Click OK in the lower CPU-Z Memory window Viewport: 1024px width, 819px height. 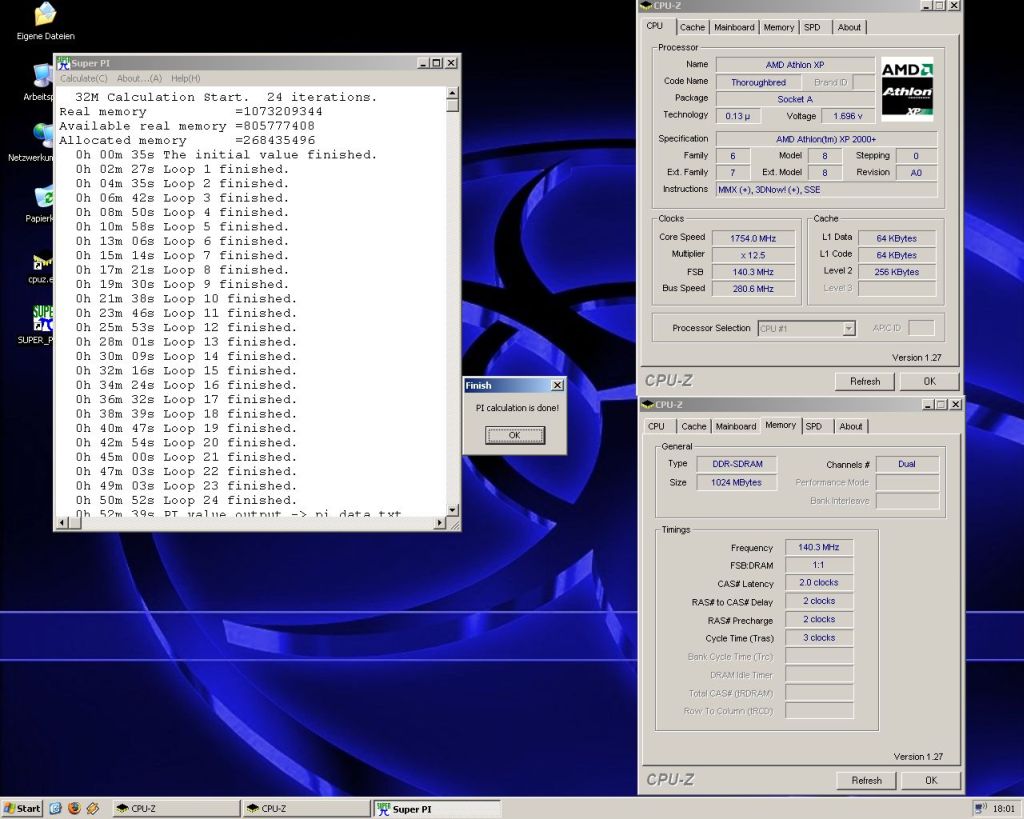(931, 780)
